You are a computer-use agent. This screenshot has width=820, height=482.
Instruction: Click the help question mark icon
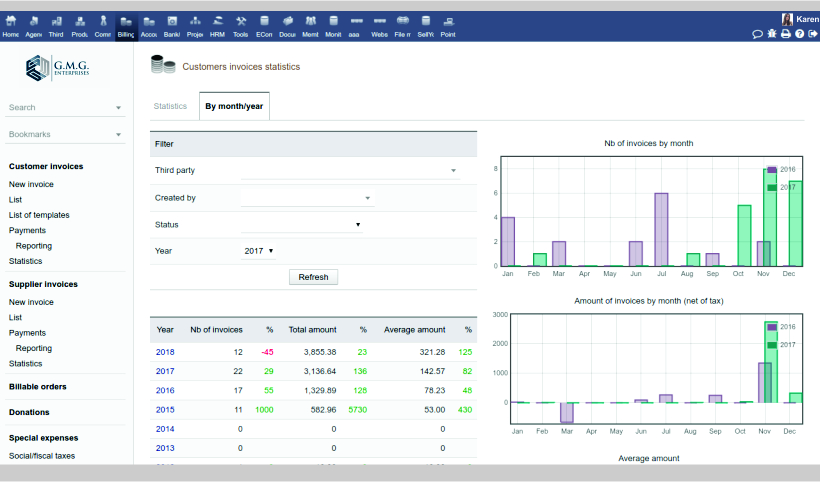click(799, 34)
